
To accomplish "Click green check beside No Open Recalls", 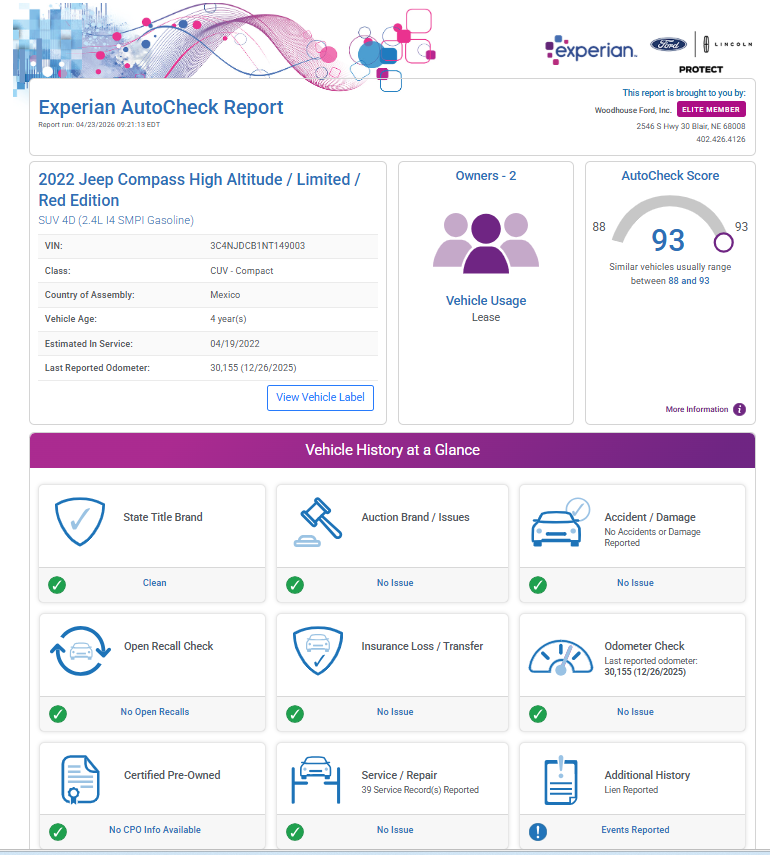I will coord(58,714).
